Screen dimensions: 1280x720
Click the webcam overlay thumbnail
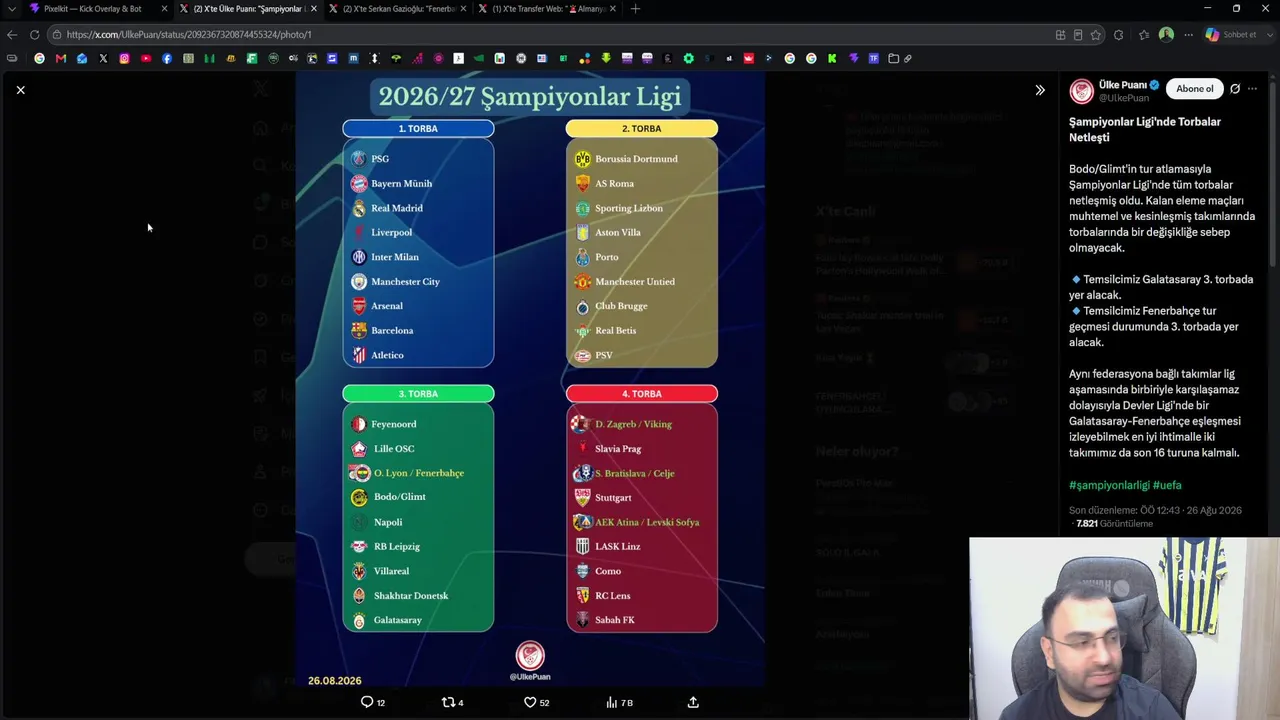(x=1124, y=629)
